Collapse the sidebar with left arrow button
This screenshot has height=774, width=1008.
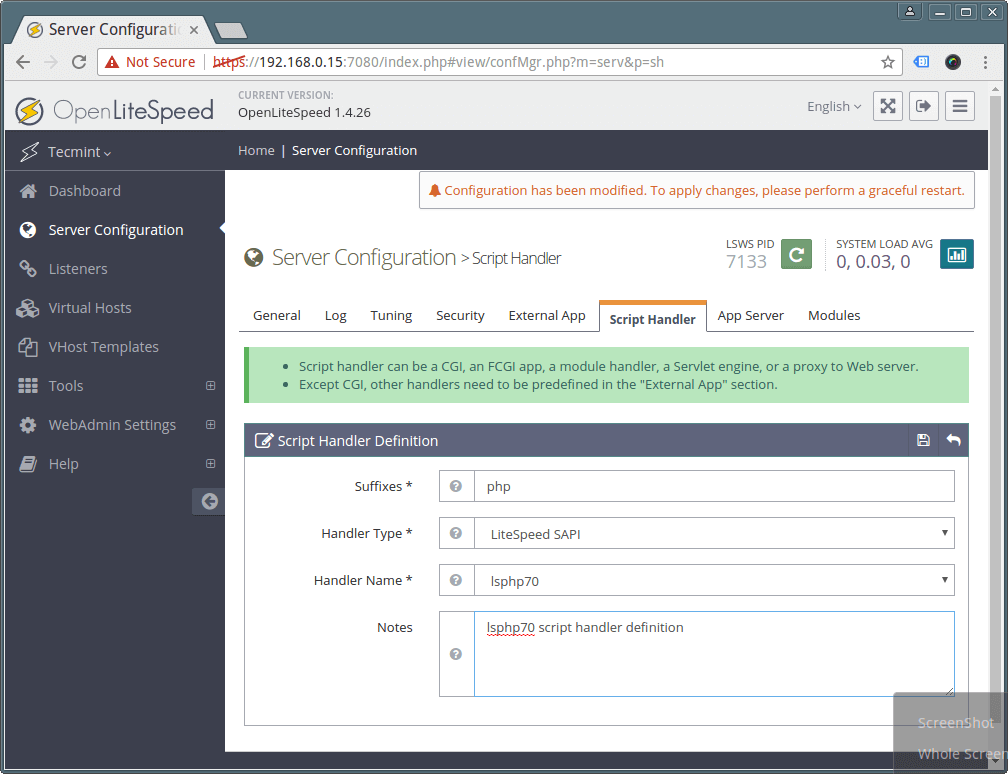(x=209, y=502)
